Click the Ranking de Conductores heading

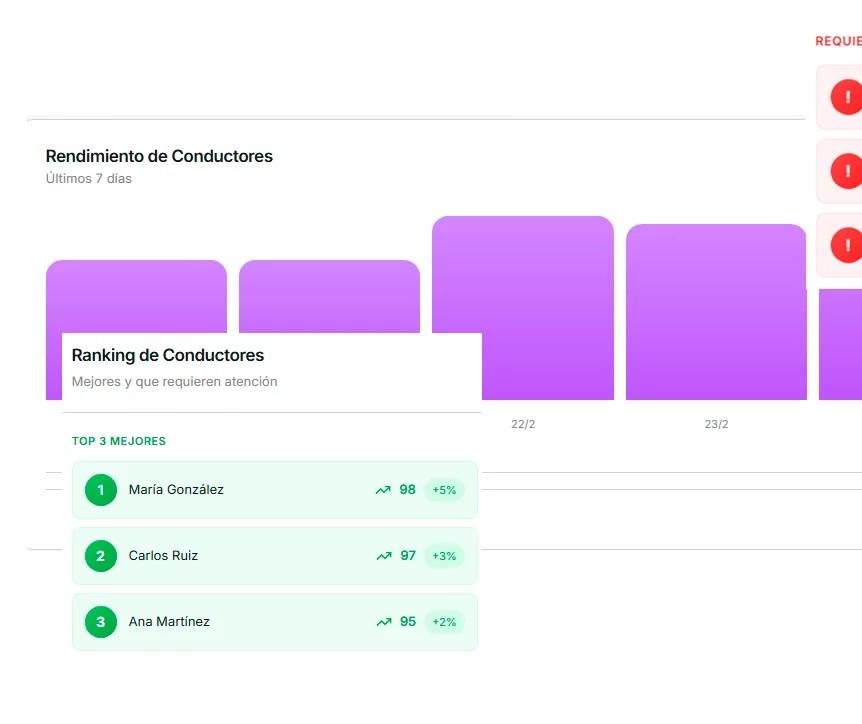click(168, 355)
